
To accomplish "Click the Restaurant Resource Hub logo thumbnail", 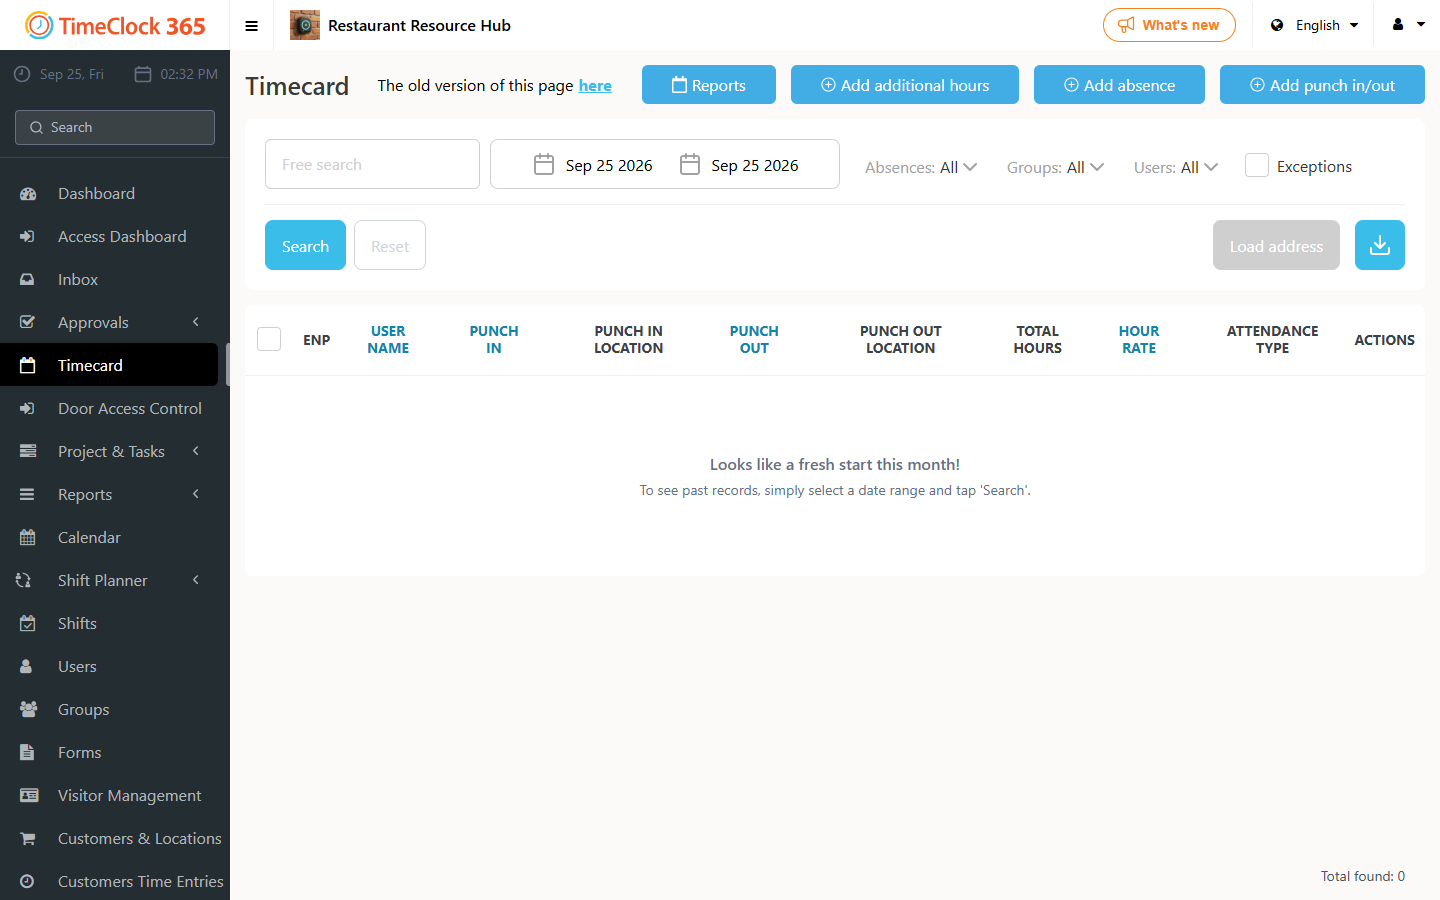I will pyautogui.click(x=305, y=25).
